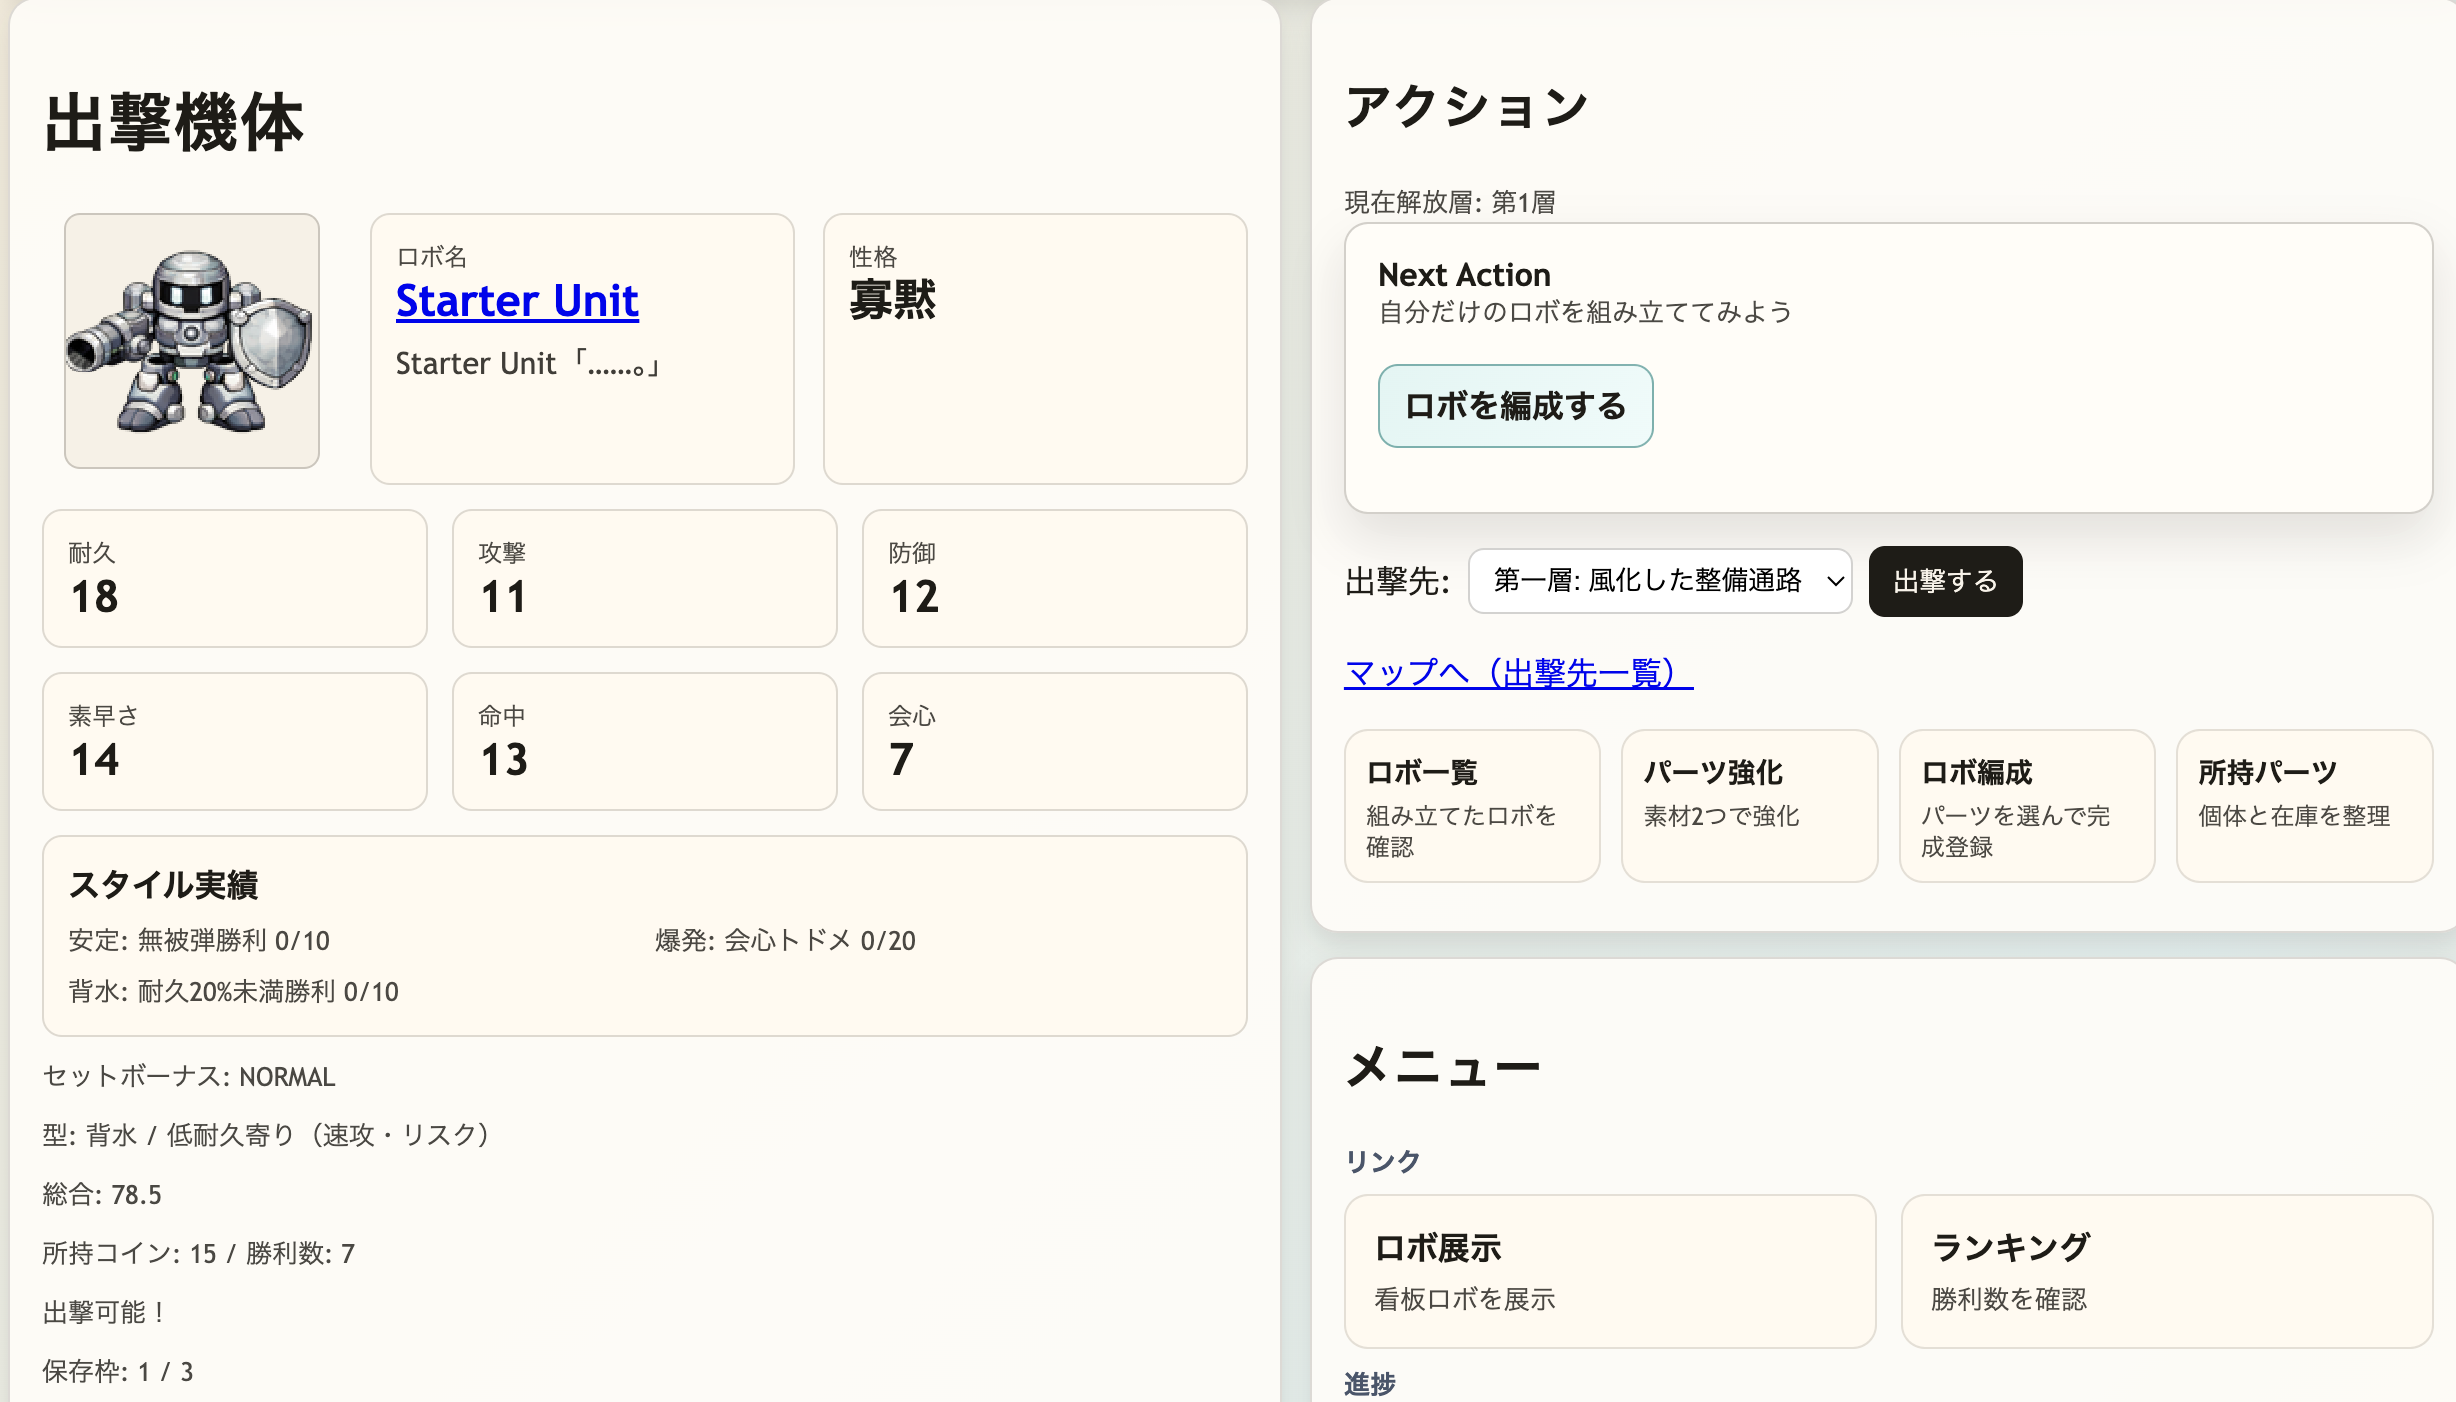Open the パーツ強化 card

pyautogui.click(x=1748, y=806)
